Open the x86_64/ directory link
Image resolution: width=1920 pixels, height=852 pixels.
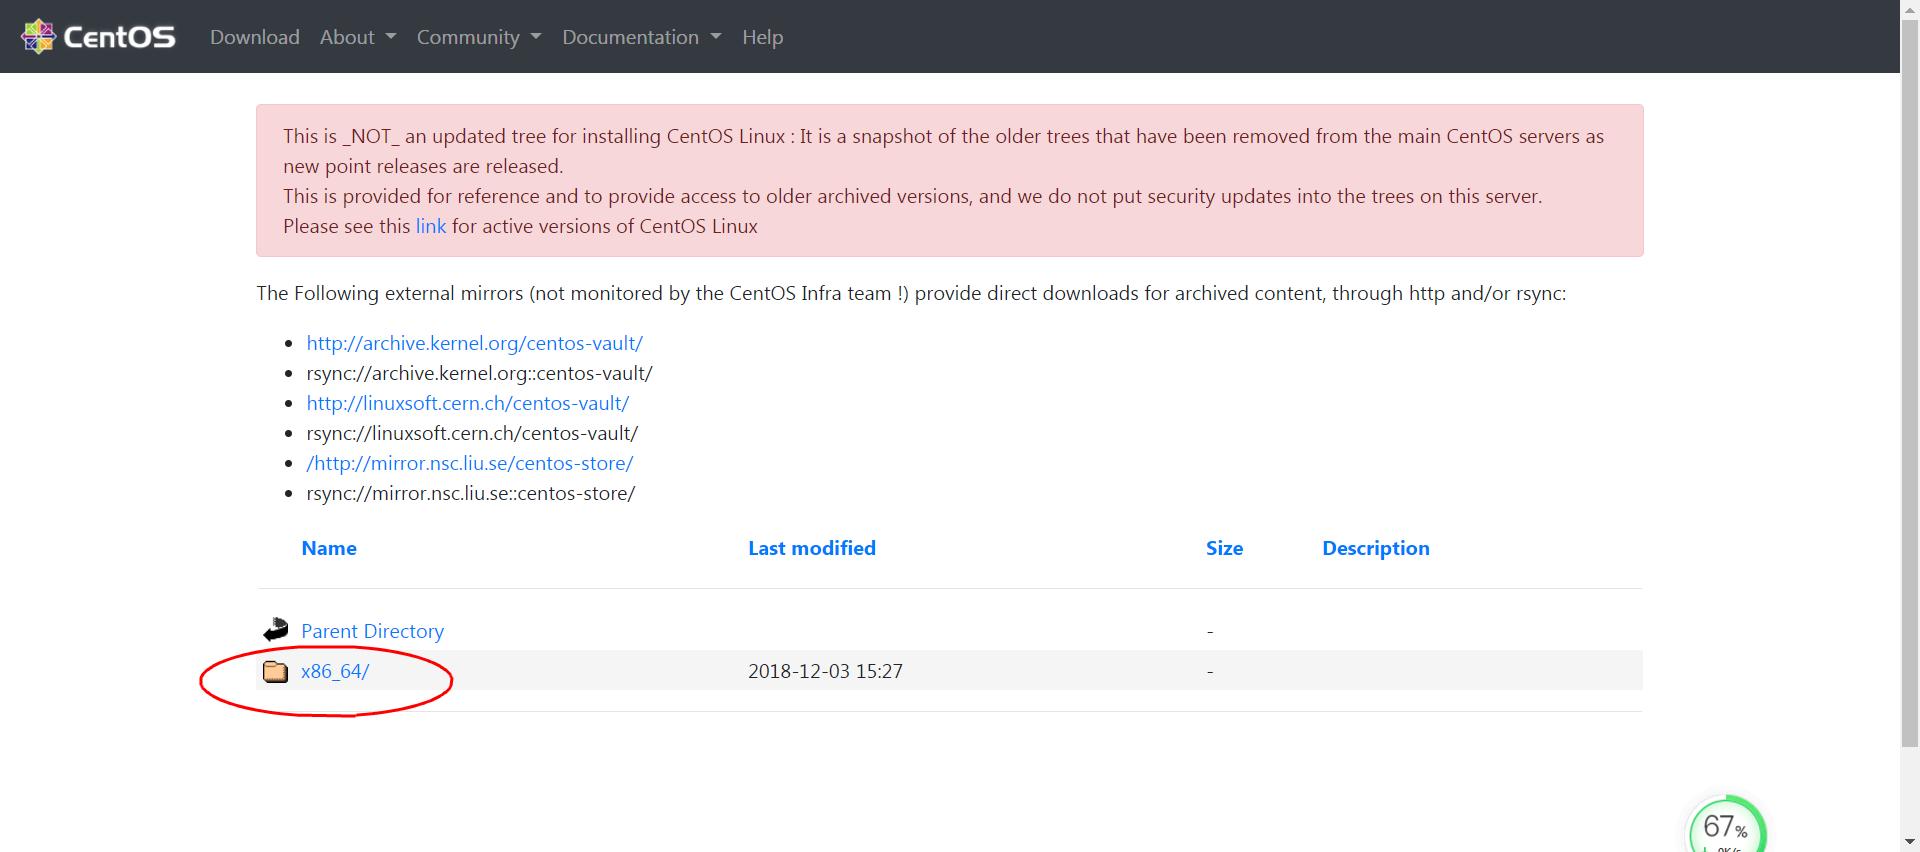tap(335, 671)
